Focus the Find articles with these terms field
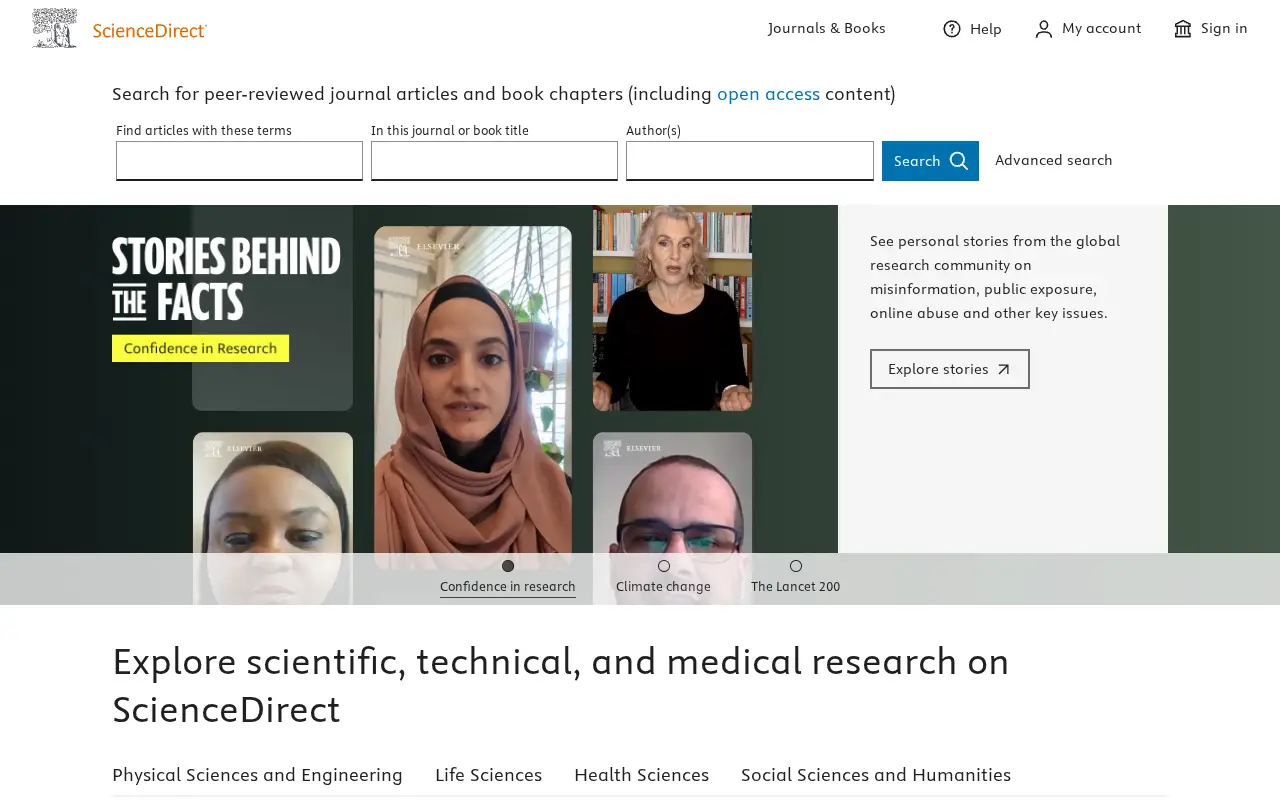The image size is (1280, 800). coord(239,161)
